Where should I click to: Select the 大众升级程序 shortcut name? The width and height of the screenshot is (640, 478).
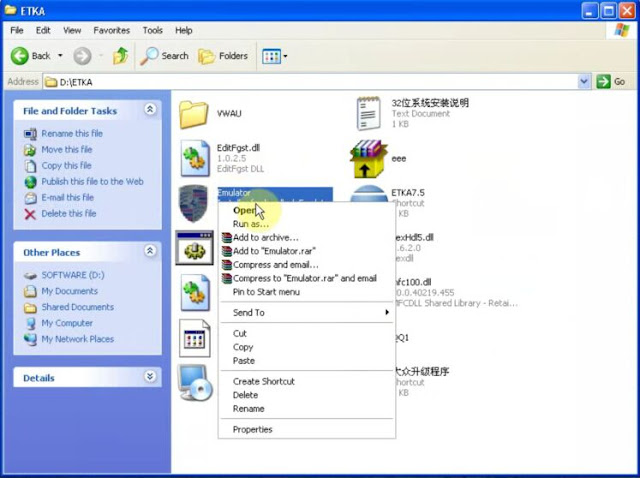(422, 371)
